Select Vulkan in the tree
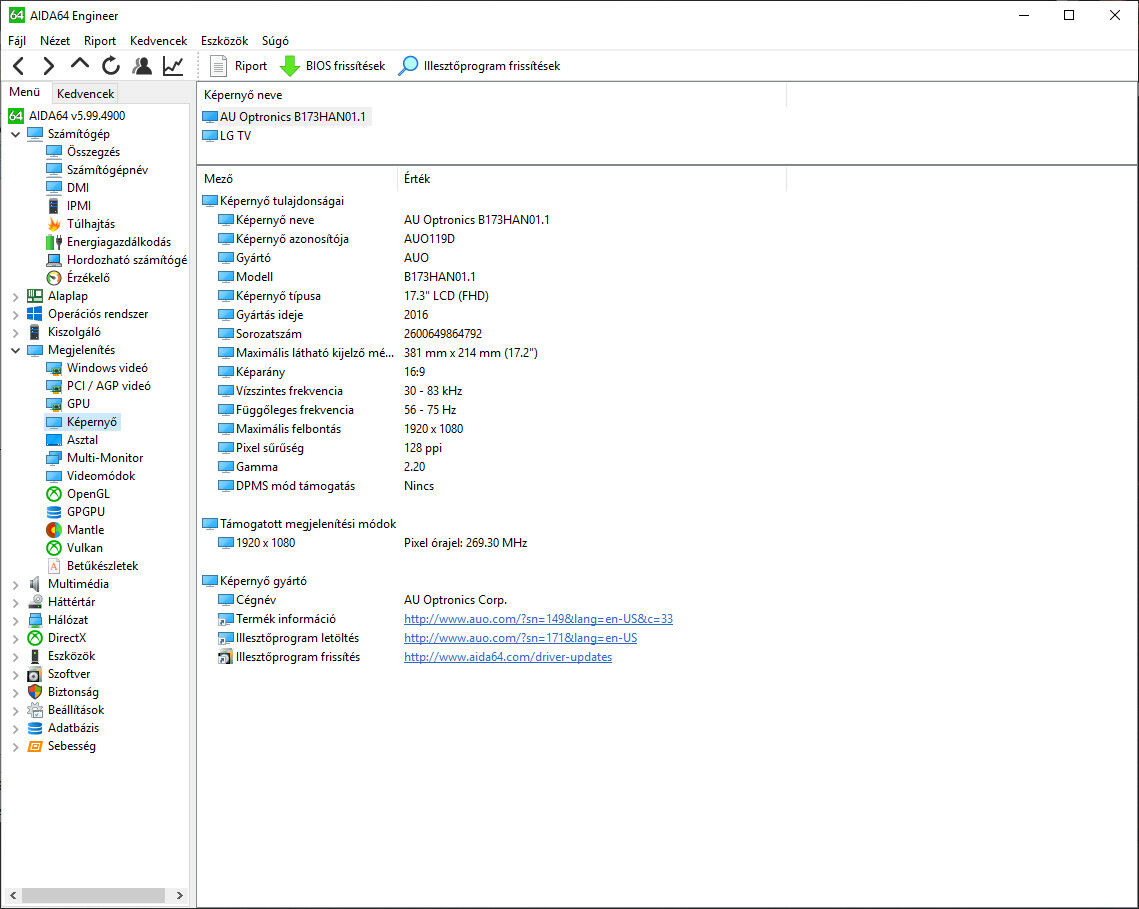This screenshot has height=909, width=1139. coord(84,548)
